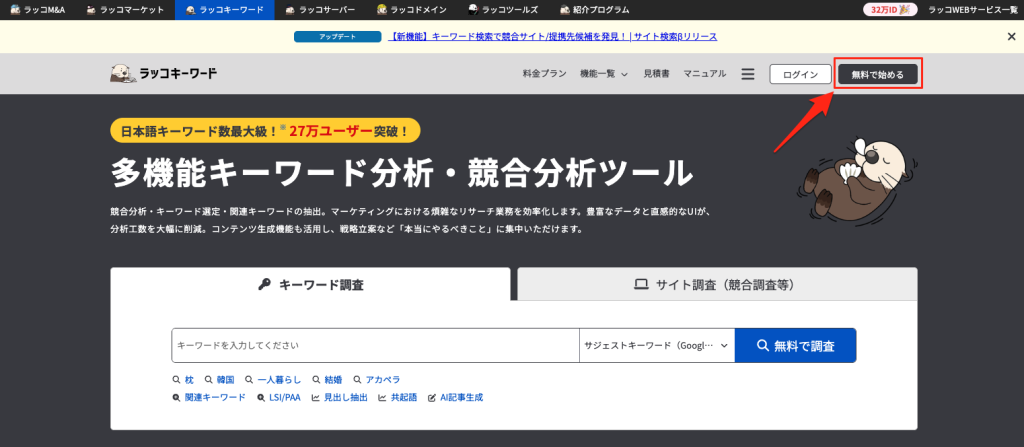1024x447 pixels.
Task: Switch to the サイト調査 tab
Action: (x=716, y=284)
